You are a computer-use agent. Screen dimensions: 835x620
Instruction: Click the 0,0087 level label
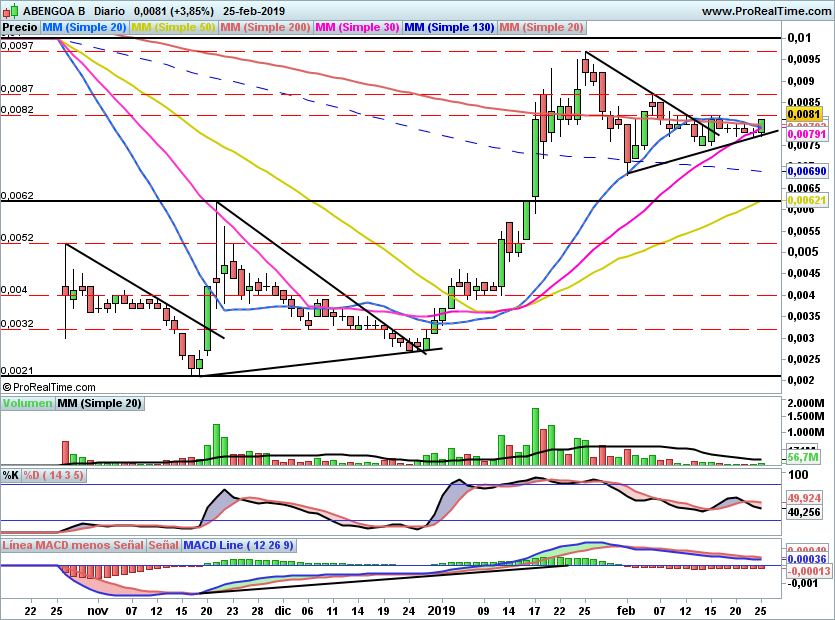pos(17,89)
